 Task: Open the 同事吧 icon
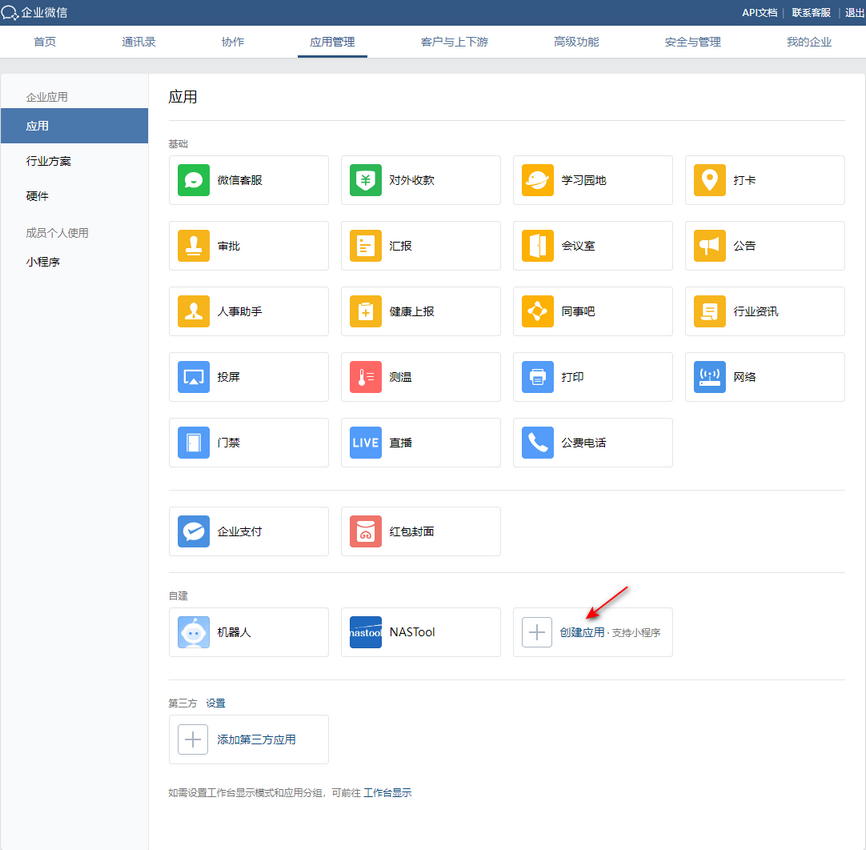537,312
